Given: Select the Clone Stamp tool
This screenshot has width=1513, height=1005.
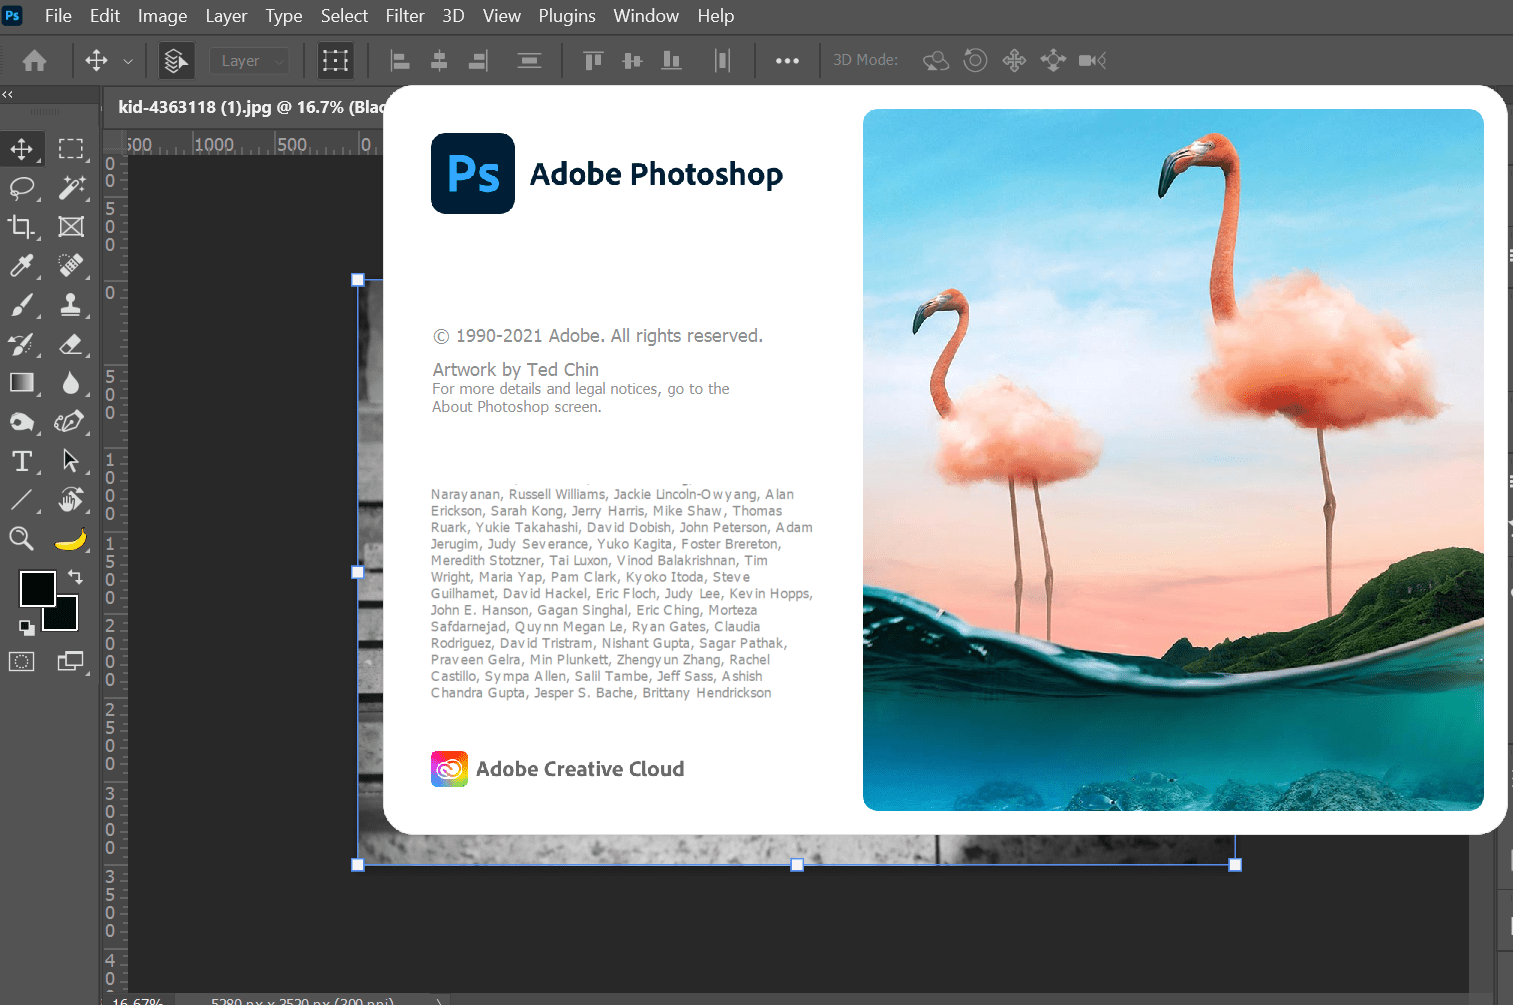Looking at the screenshot, I should click(71, 305).
